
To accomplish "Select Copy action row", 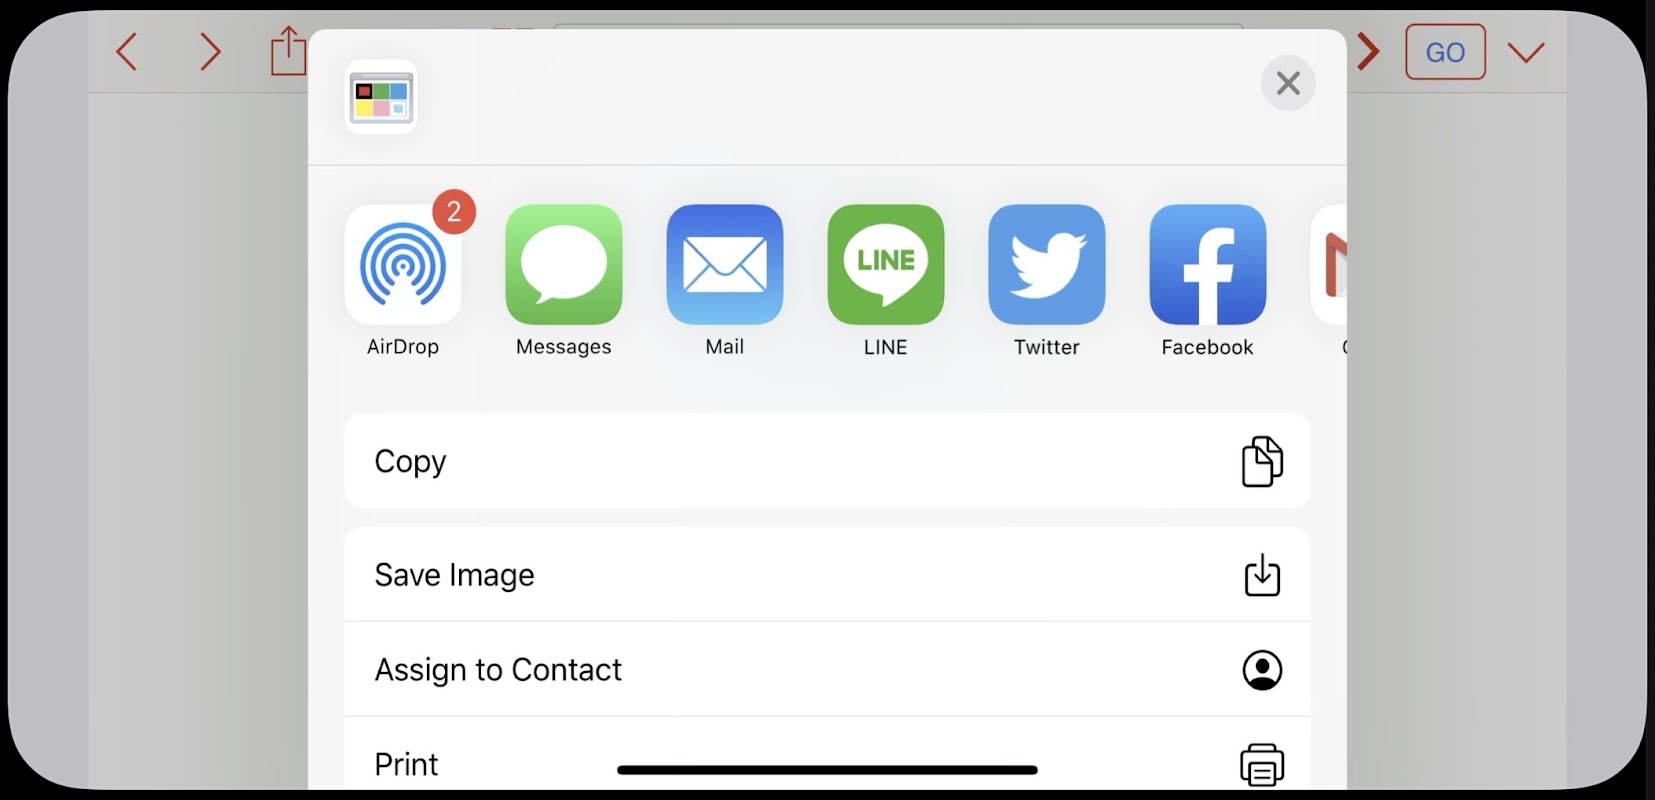I will click(827, 461).
